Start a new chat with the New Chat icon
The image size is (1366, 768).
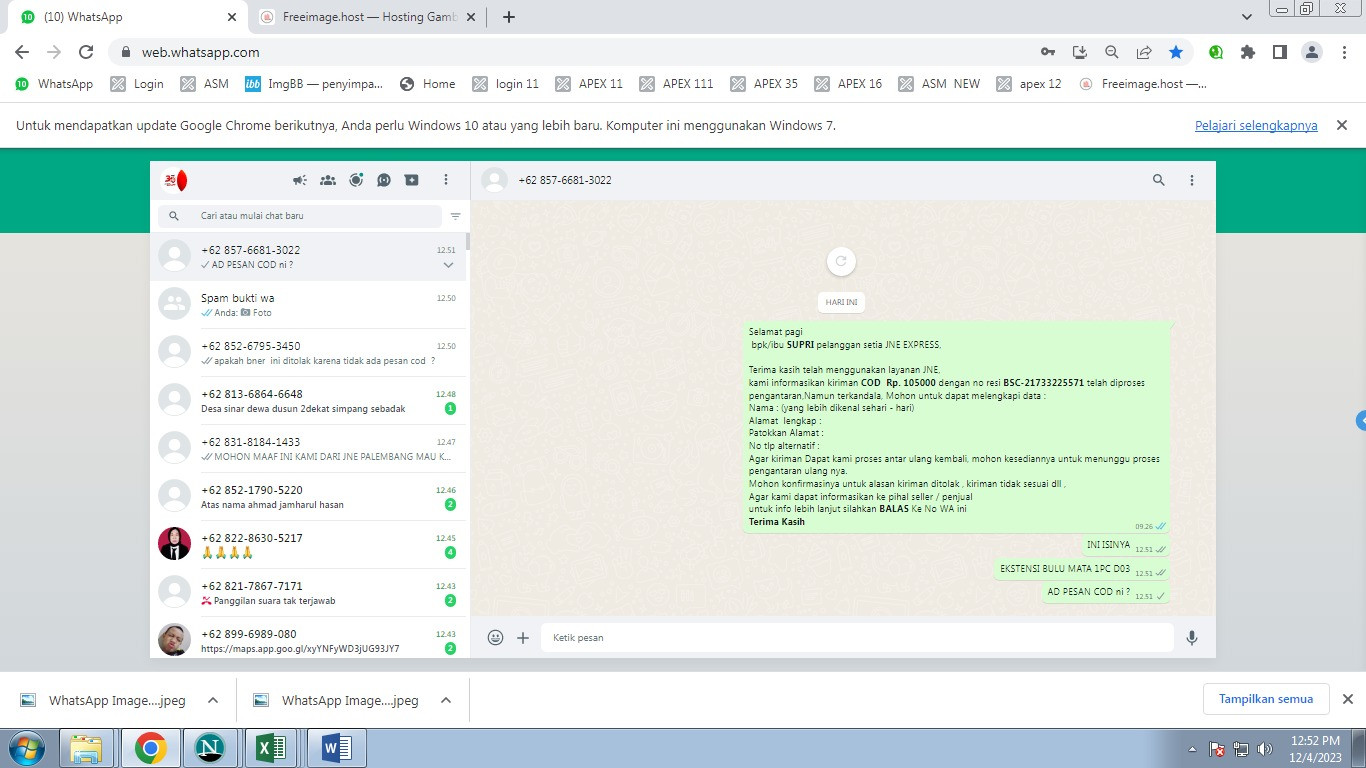click(x=412, y=180)
